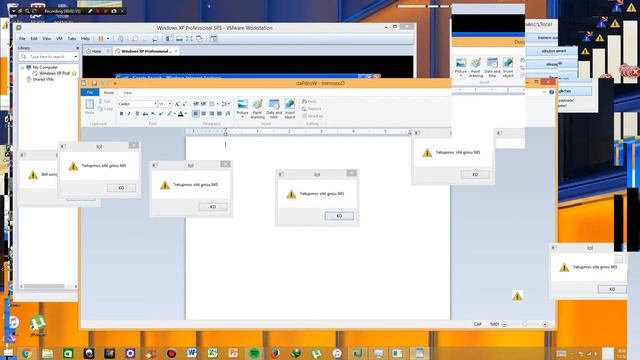
Task: Click Replace in WordPad Editing group
Action: [311, 109]
